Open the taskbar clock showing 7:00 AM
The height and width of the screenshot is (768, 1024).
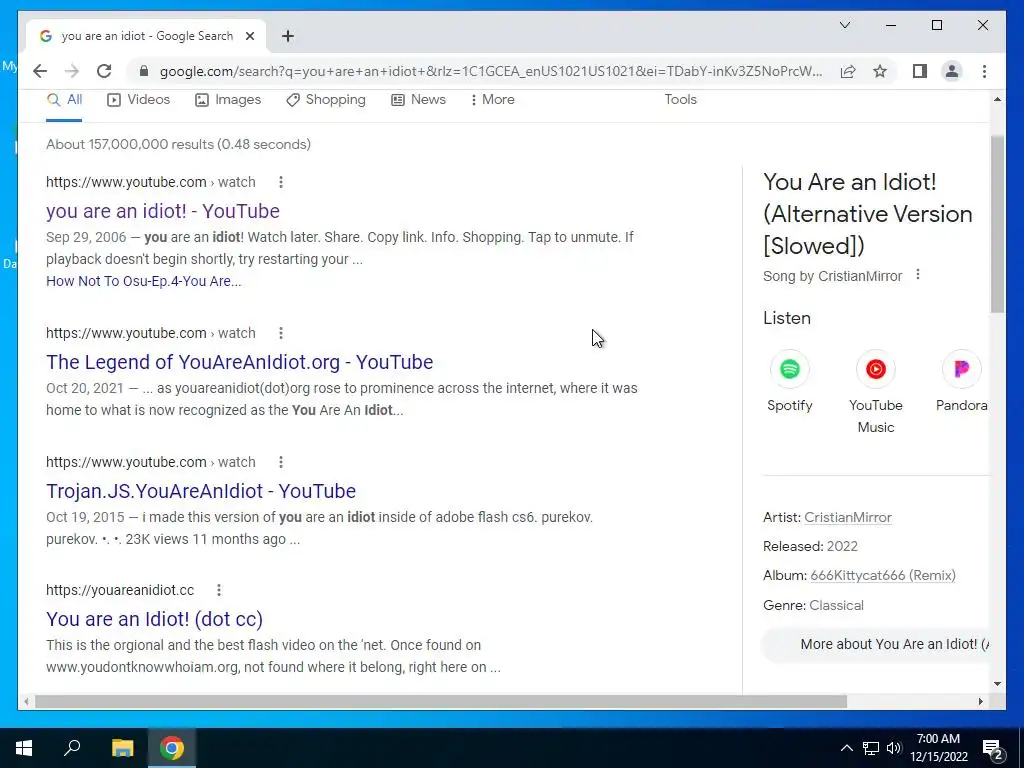pyautogui.click(x=938, y=748)
